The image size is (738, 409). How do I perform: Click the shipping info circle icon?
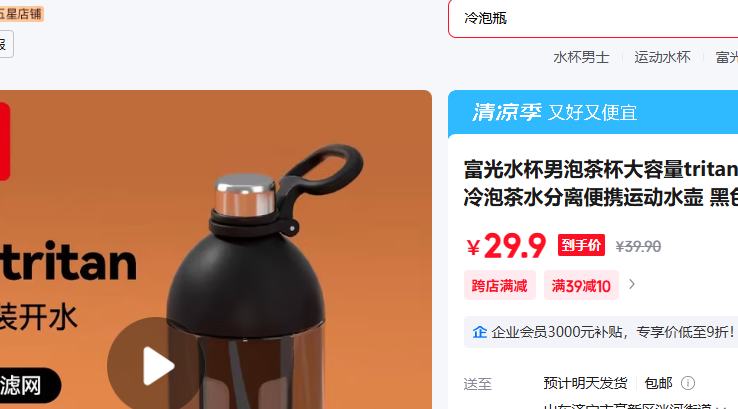(x=688, y=383)
